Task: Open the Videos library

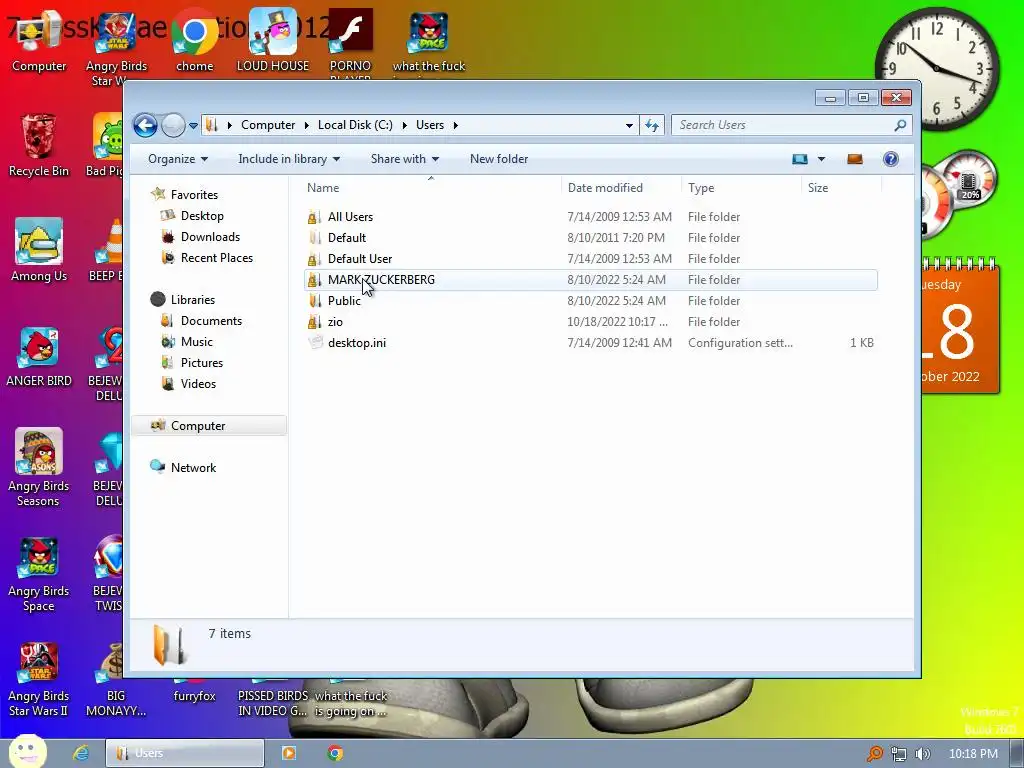Action: [x=198, y=383]
